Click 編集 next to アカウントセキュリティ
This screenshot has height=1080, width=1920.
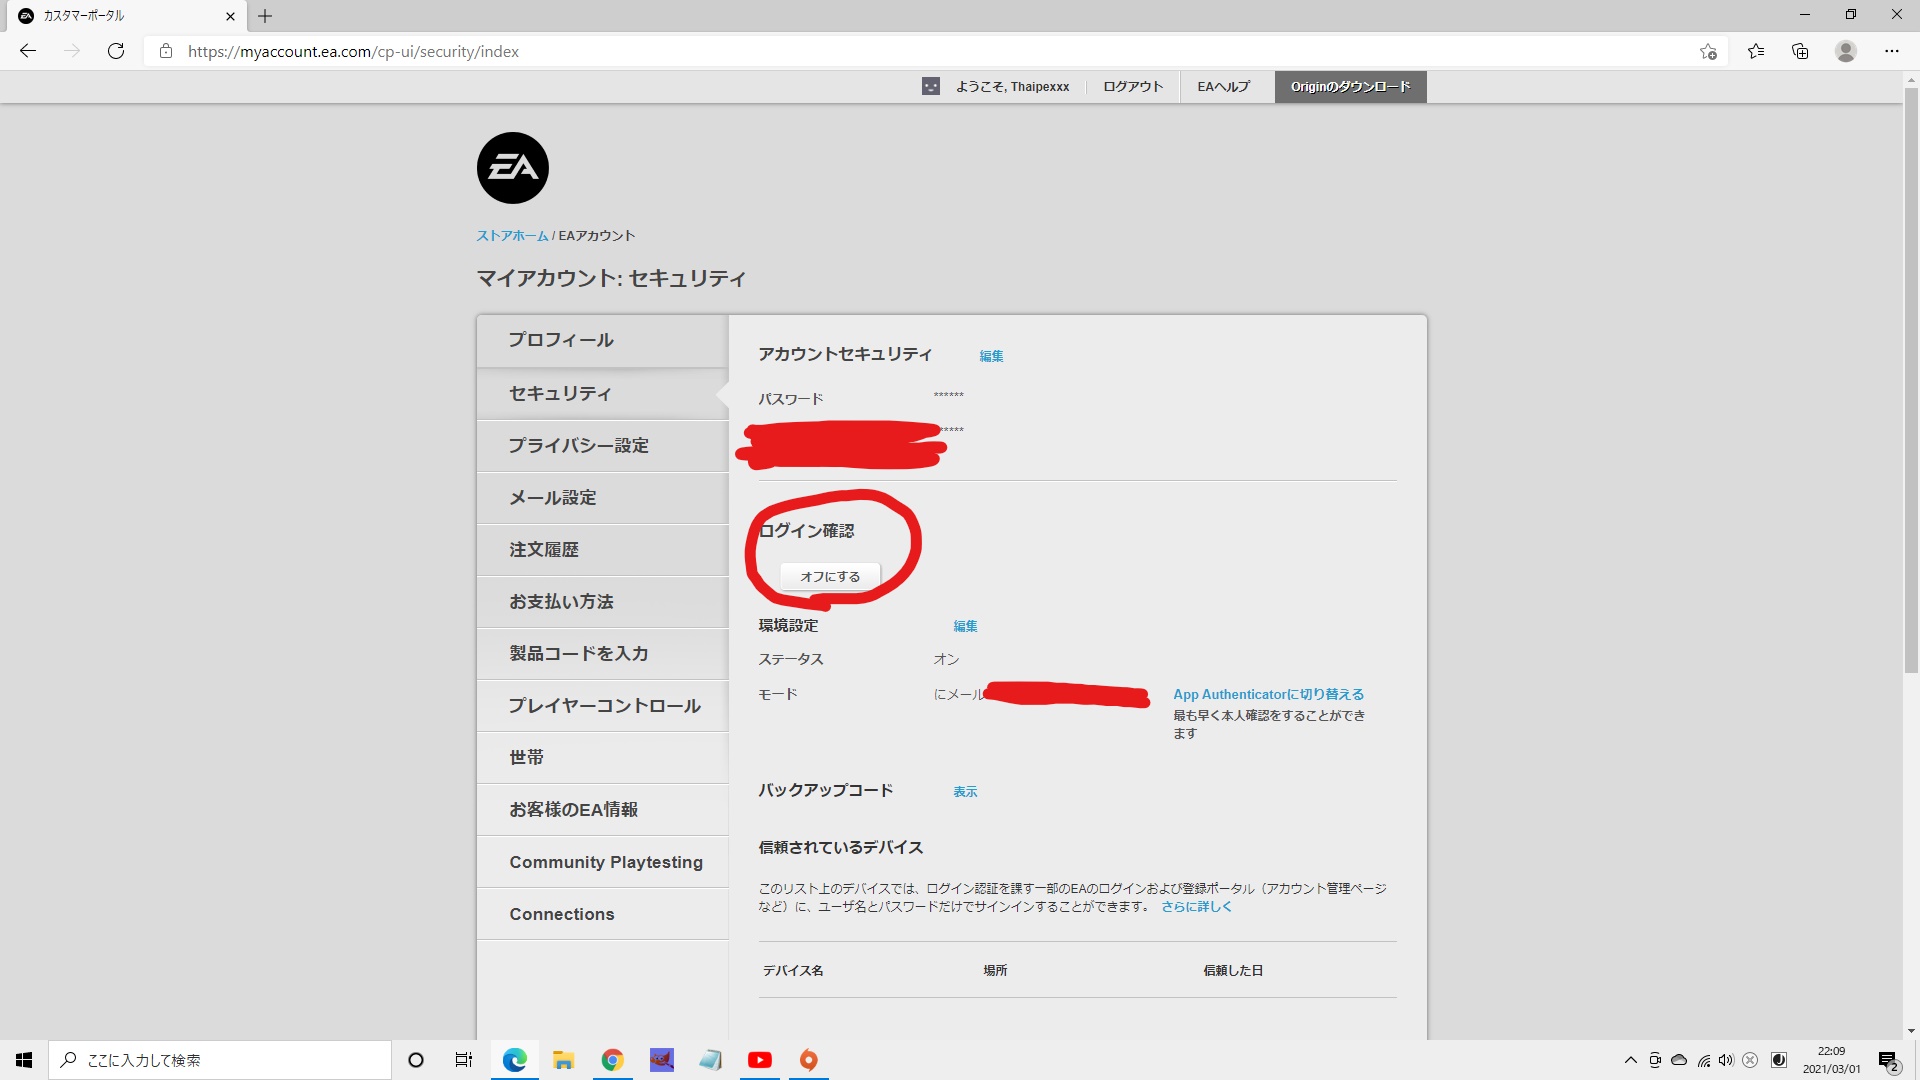point(991,356)
